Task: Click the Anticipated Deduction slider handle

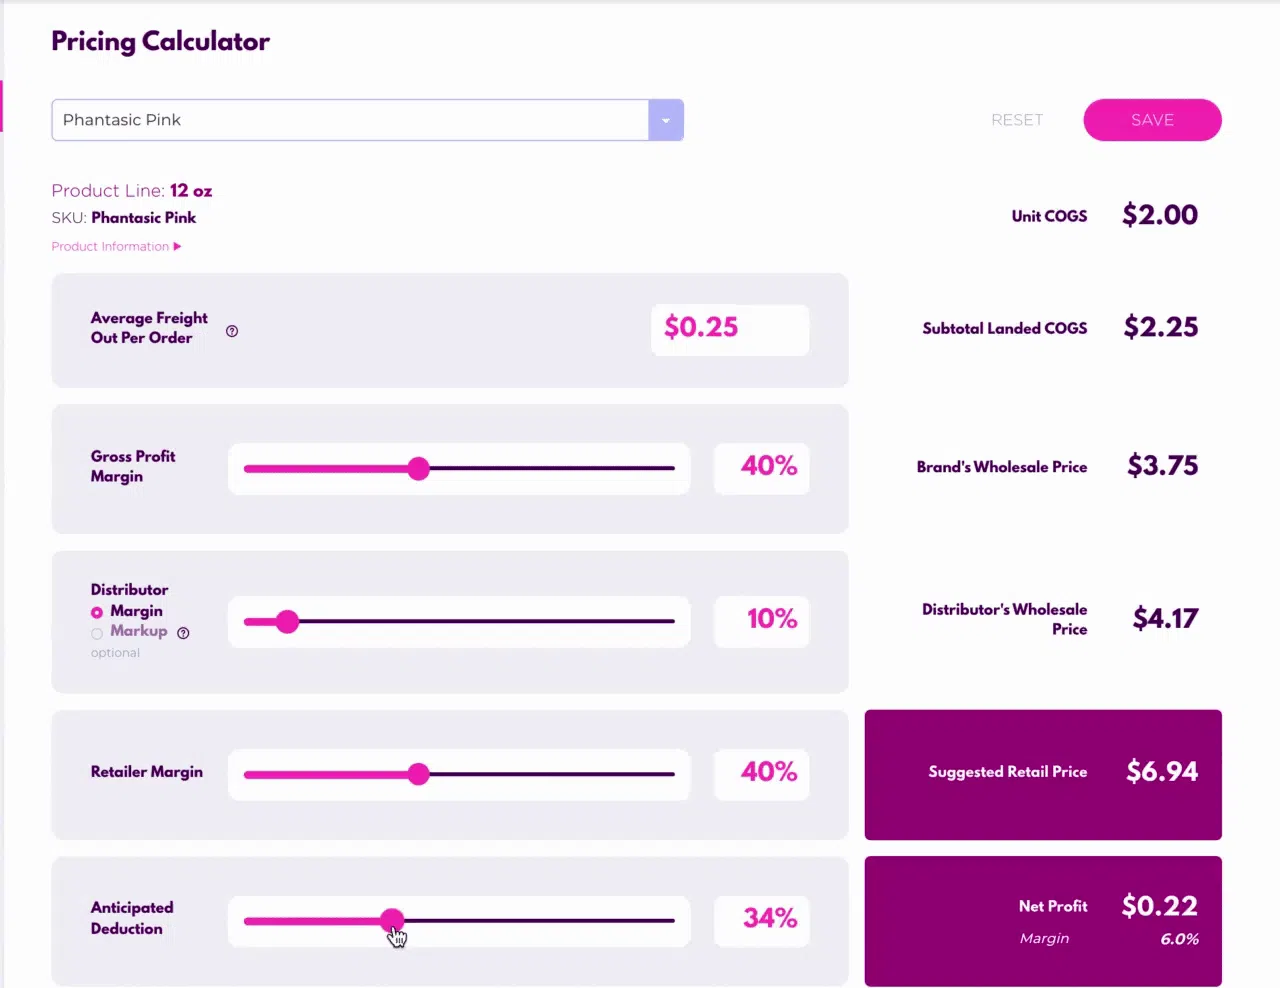Action: tap(393, 920)
